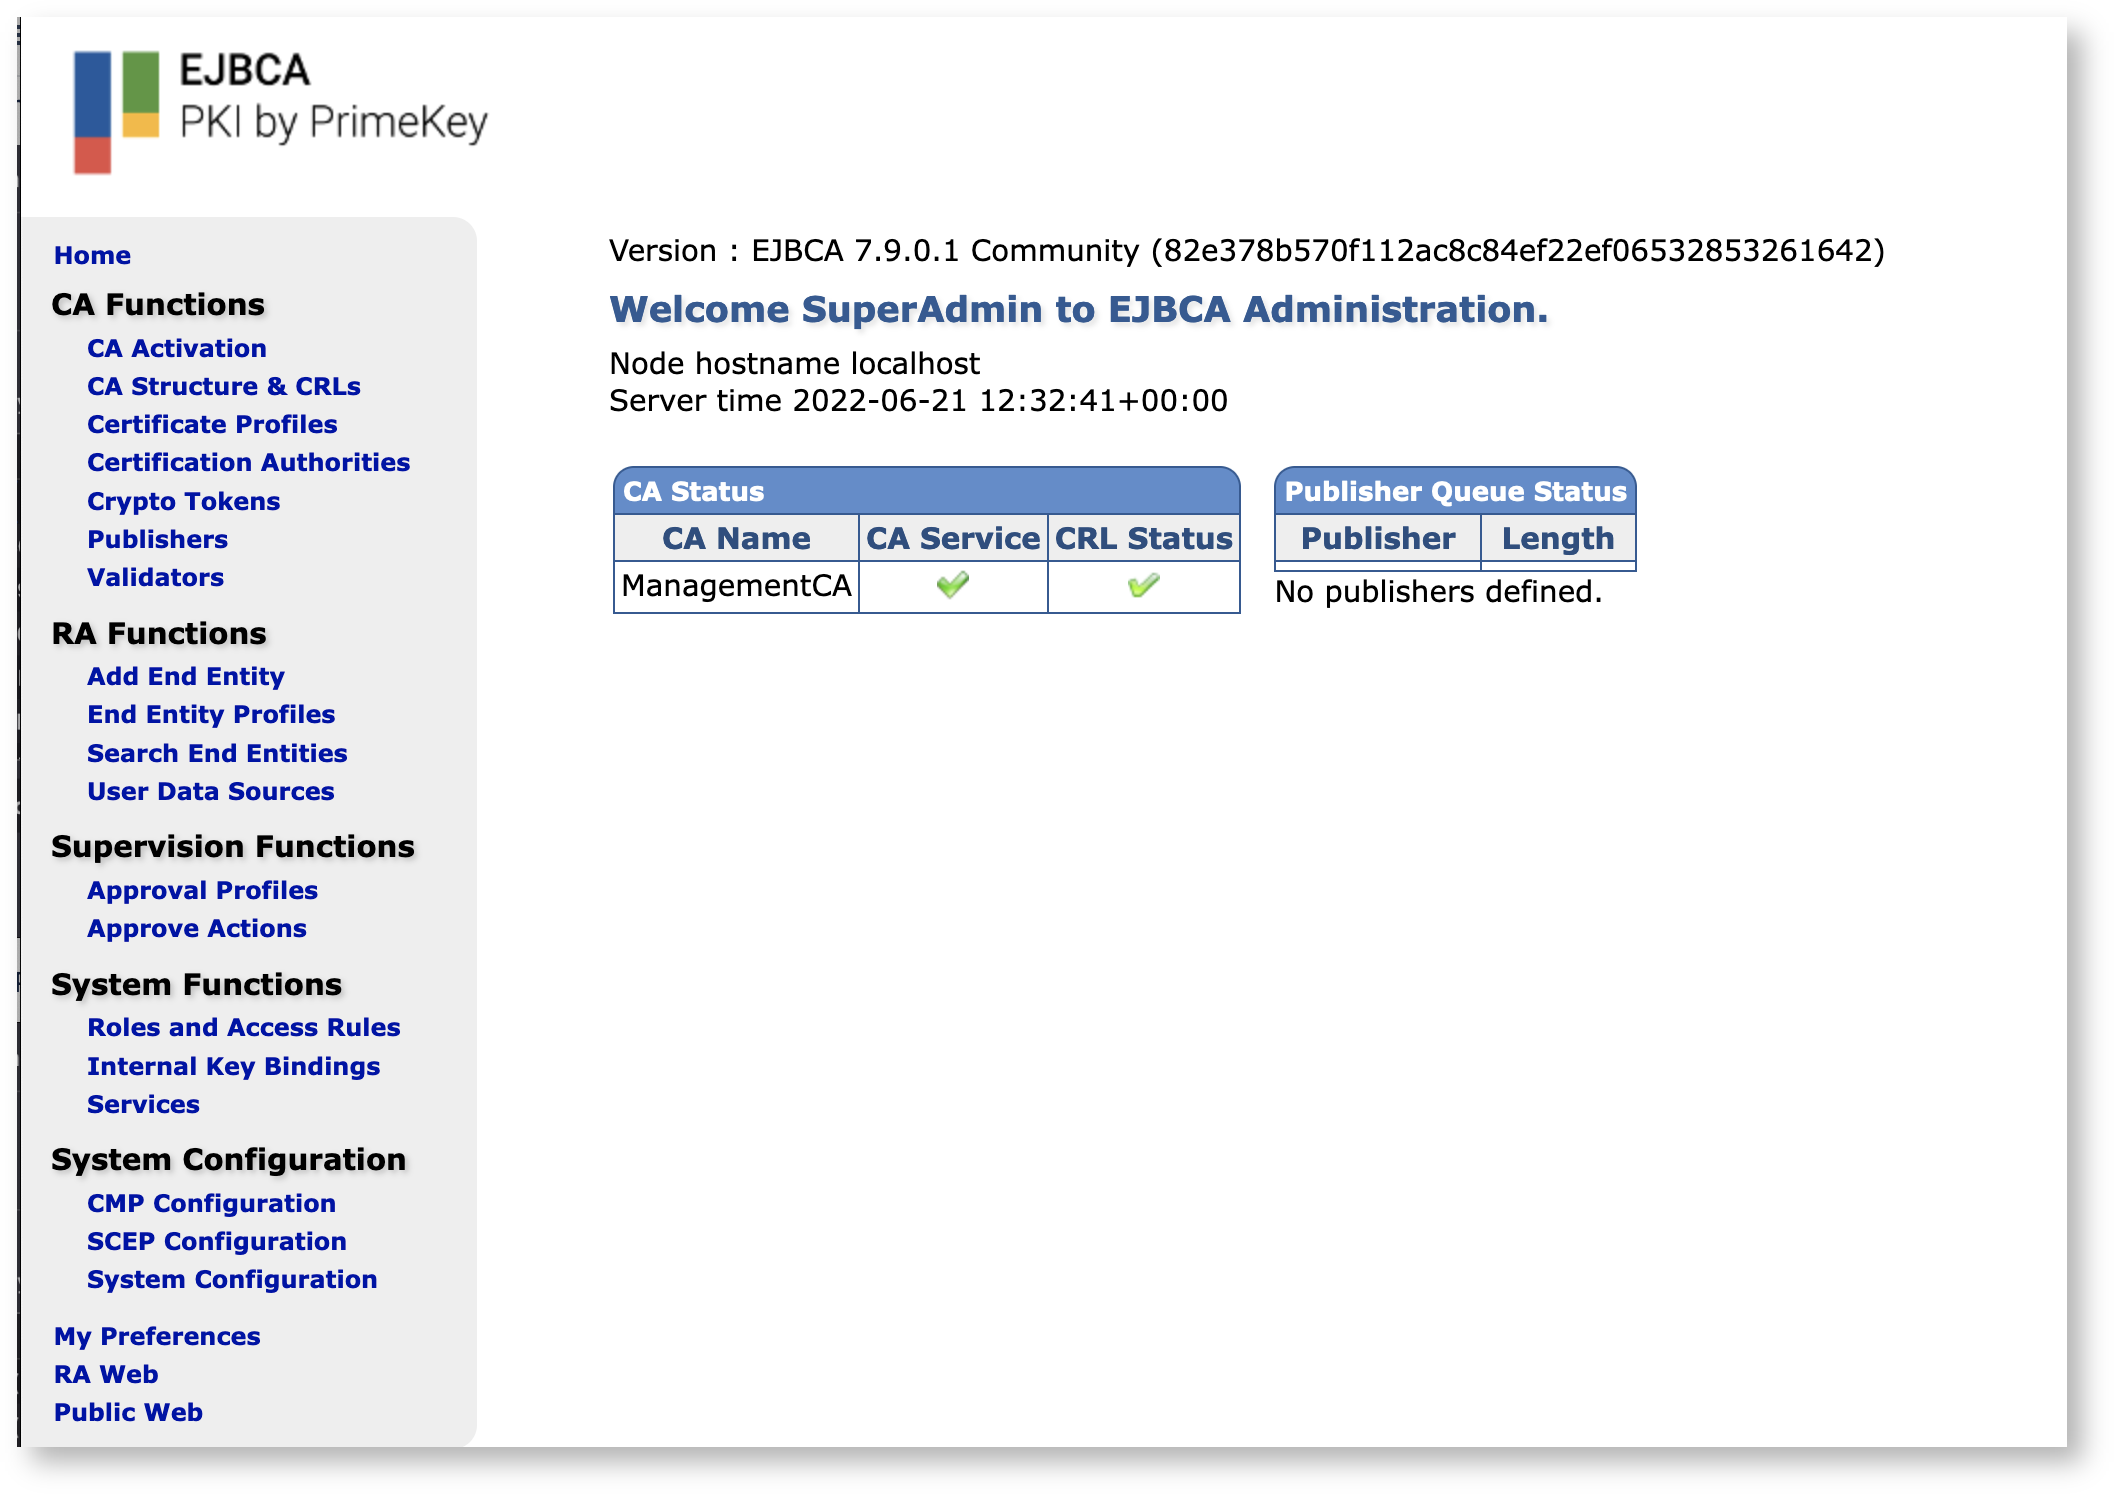Open Roles and Access Rules
The image size is (2115, 1495).
tap(243, 1027)
